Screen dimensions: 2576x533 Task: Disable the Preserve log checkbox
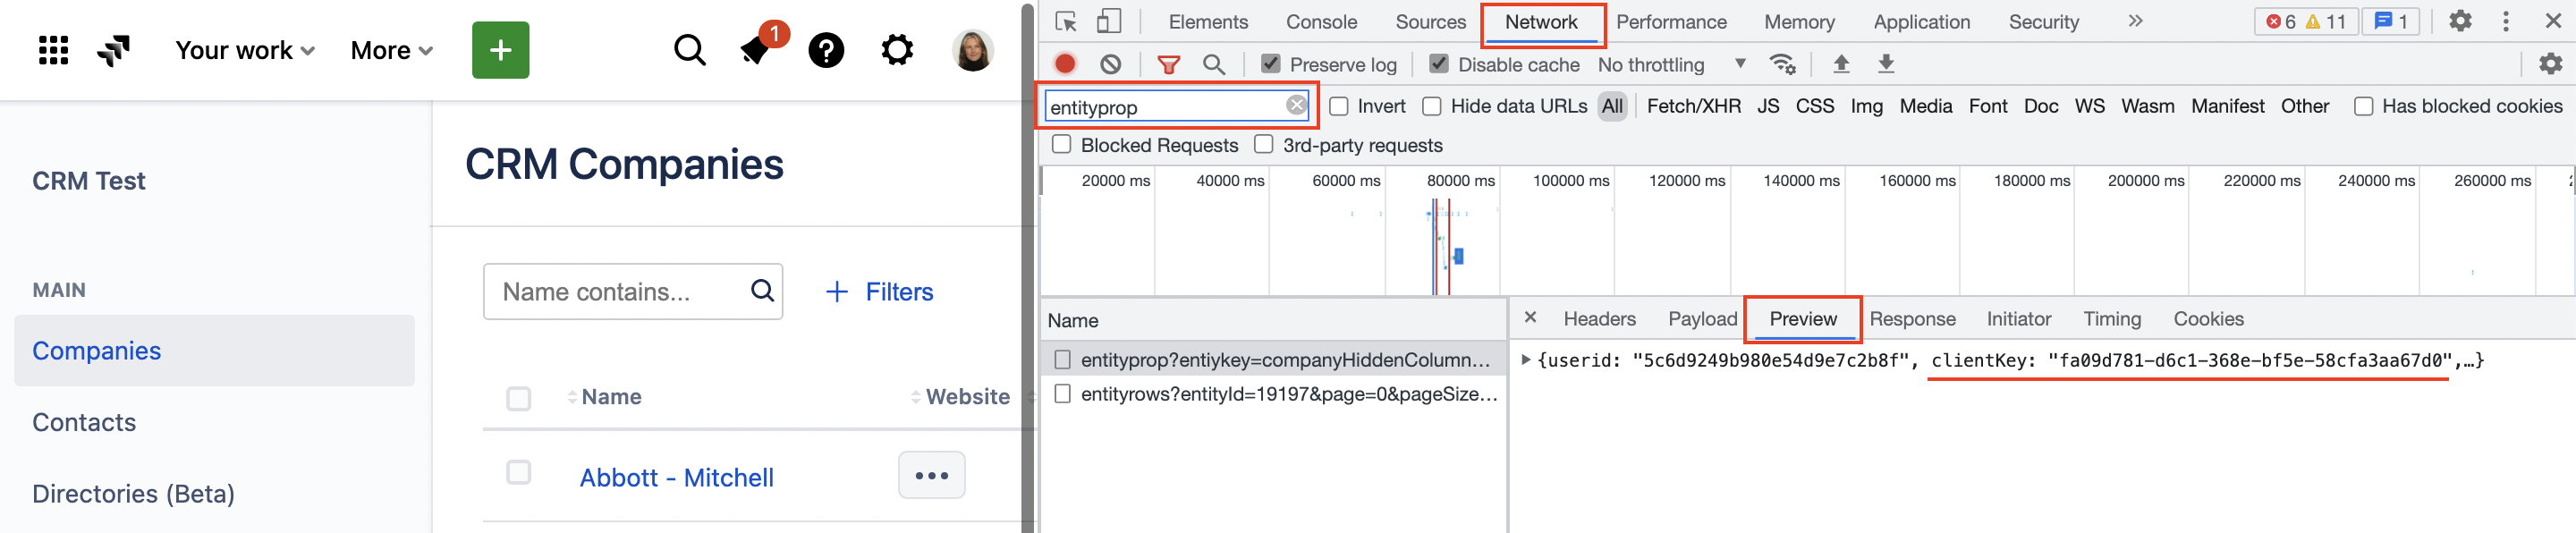[1270, 64]
